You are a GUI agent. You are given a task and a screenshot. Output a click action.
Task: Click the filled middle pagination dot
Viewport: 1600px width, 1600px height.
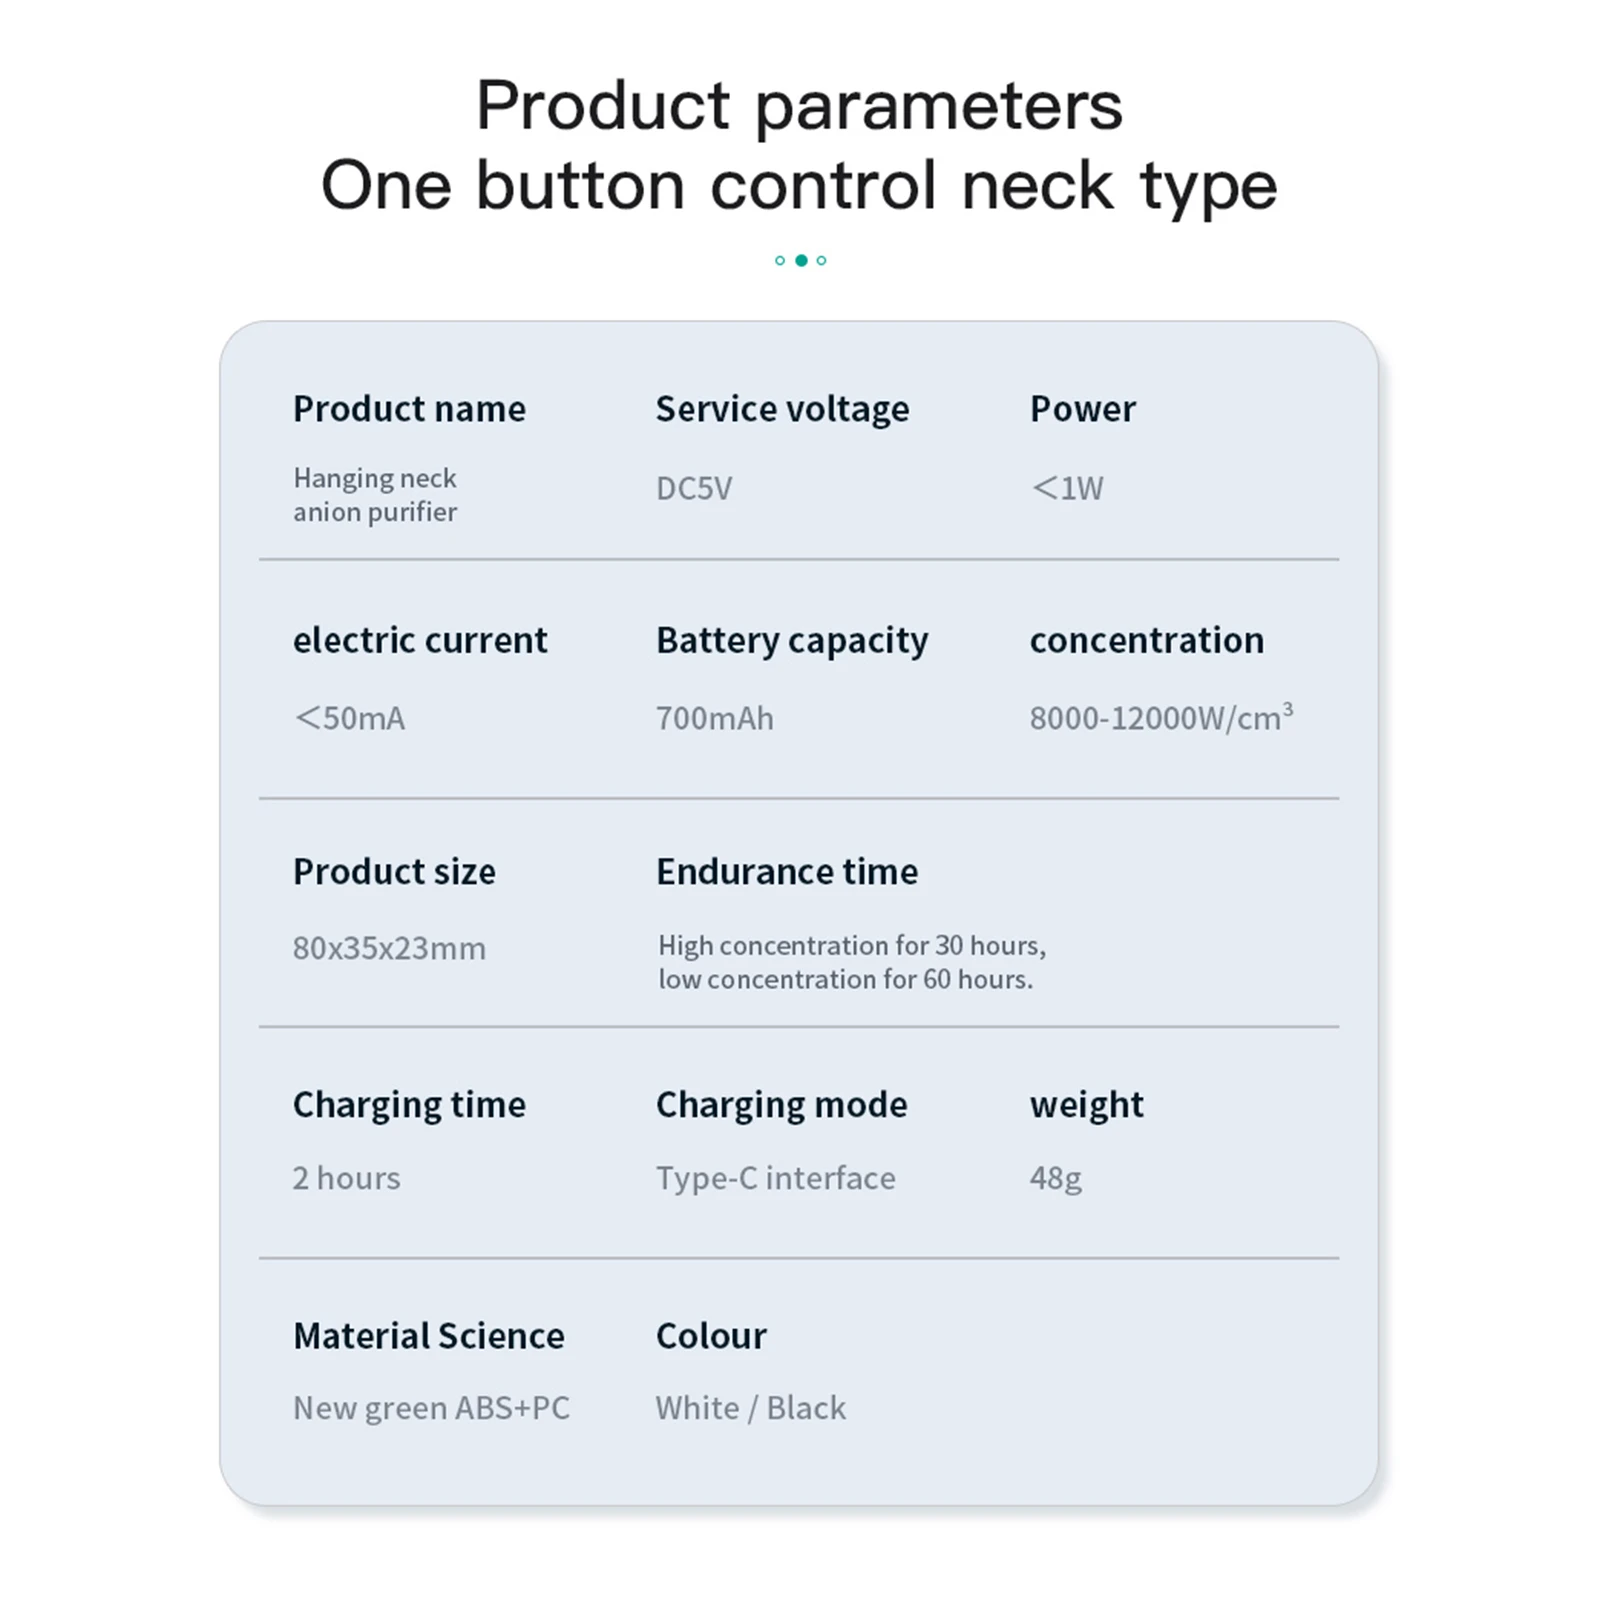[x=801, y=260]
